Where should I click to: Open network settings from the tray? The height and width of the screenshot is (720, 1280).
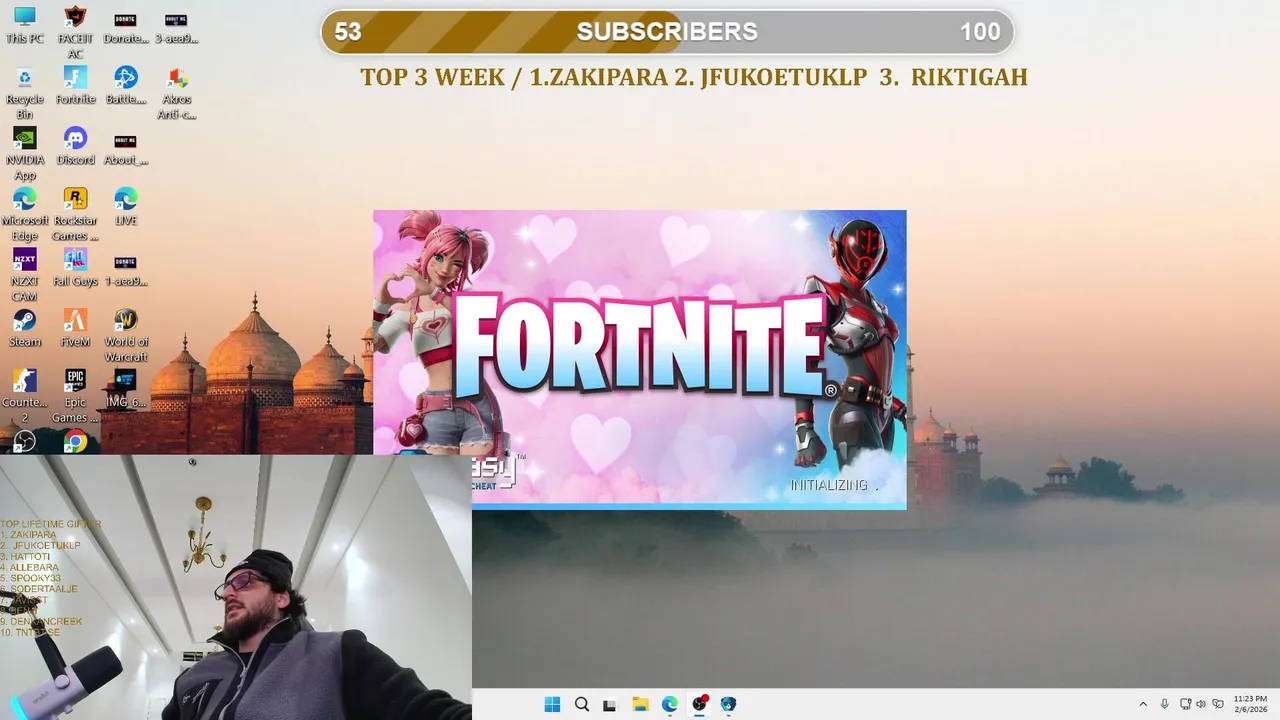[x=1186, y=704]
